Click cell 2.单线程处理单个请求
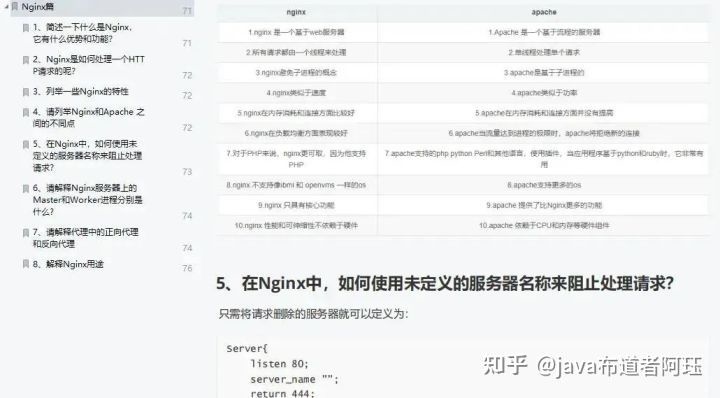 pos(544,52)
